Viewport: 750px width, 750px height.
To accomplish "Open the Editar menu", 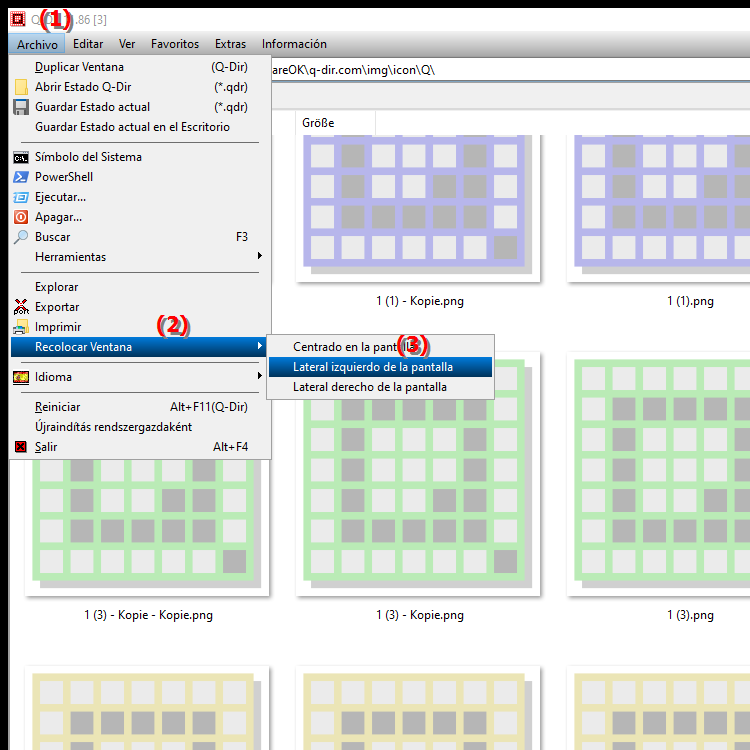I will point(88,44).
